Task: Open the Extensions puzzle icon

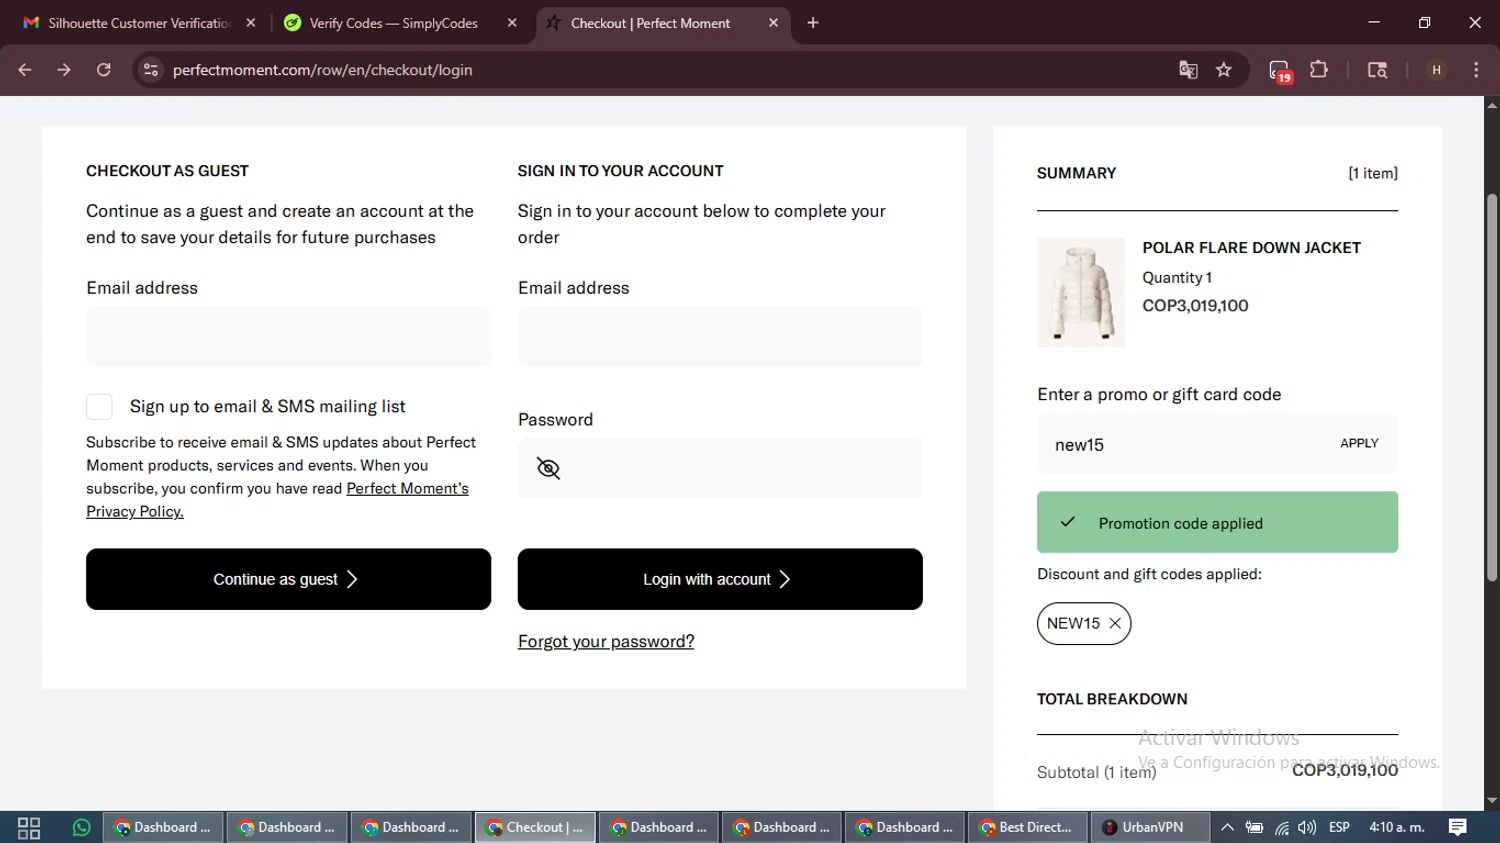Action: tap(1319, 70)
